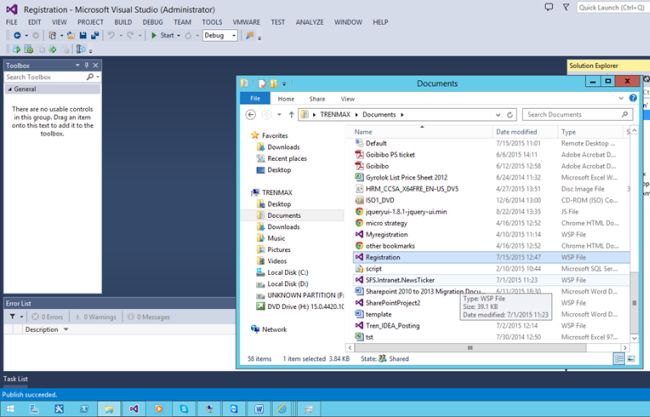Screen dimensions: 650x417
Task: Toggle the 0 Warnings filter
Action: click(x=97, y=316)
